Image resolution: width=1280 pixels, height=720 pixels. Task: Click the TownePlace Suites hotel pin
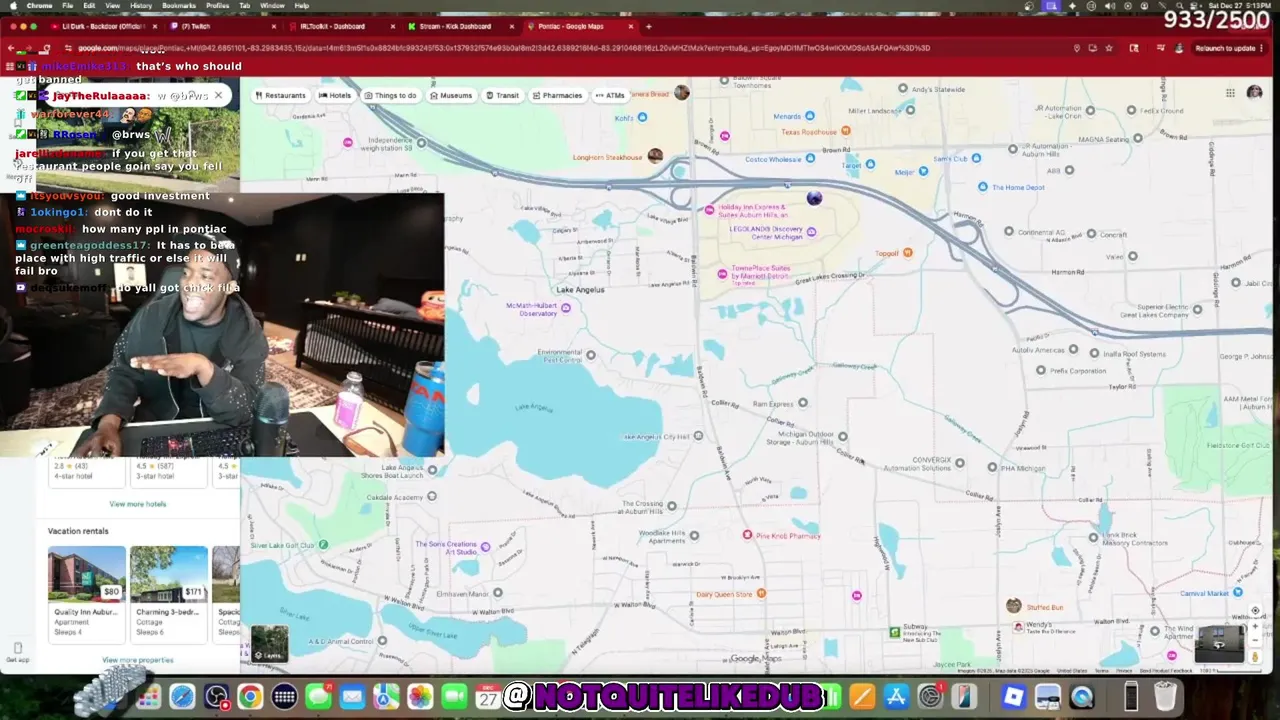tap(722, 273)
